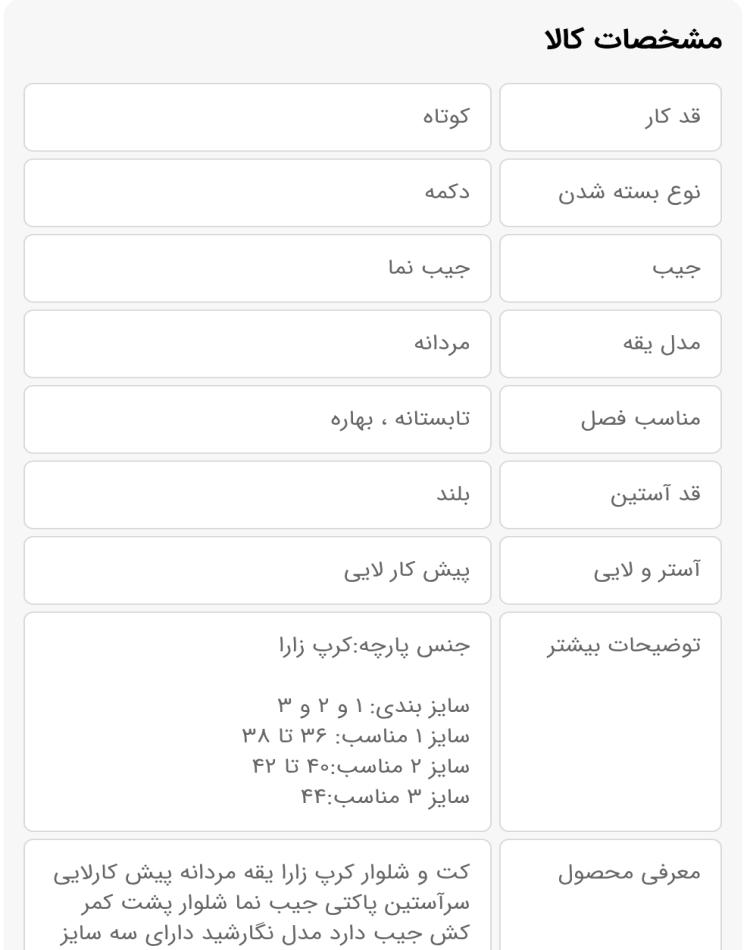The width and height of the screenshot is (750, 950).
Task: Select the قد آستین label cell
Action: tap(610, 494)
